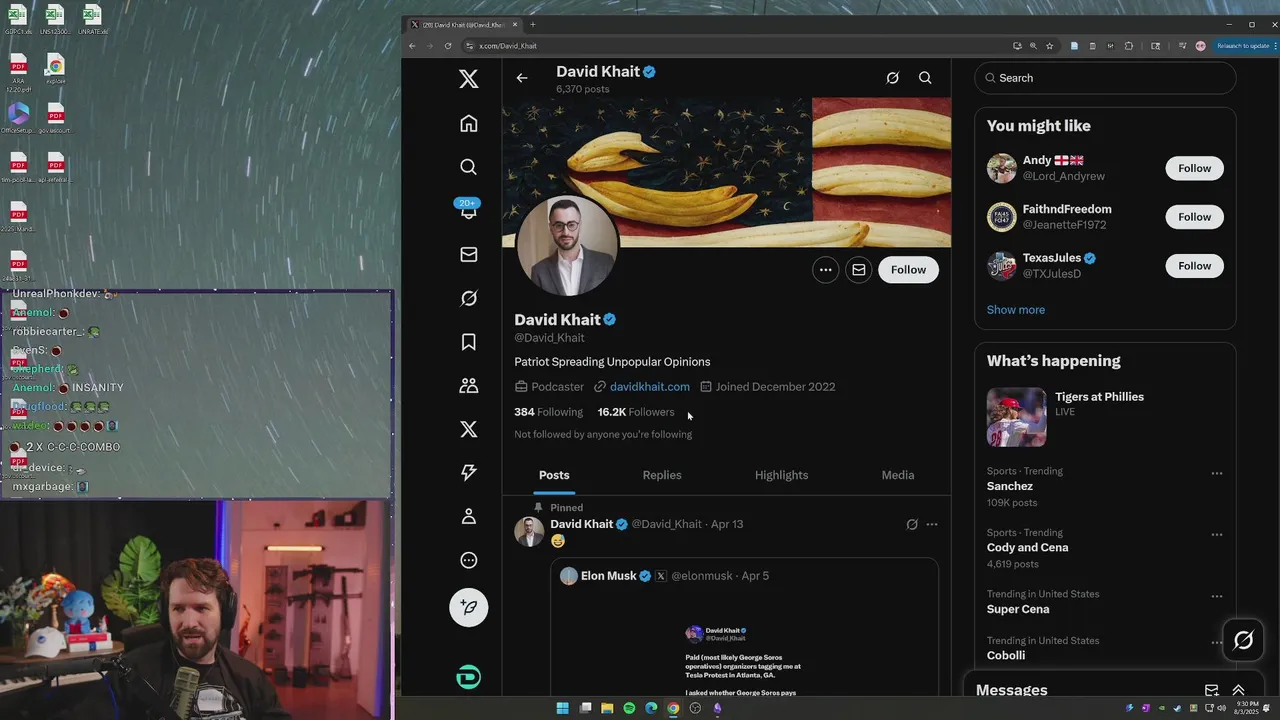Click Grok icon on pinned post
The width and height of the screenshot is (1280, 720).
(911, 524)
